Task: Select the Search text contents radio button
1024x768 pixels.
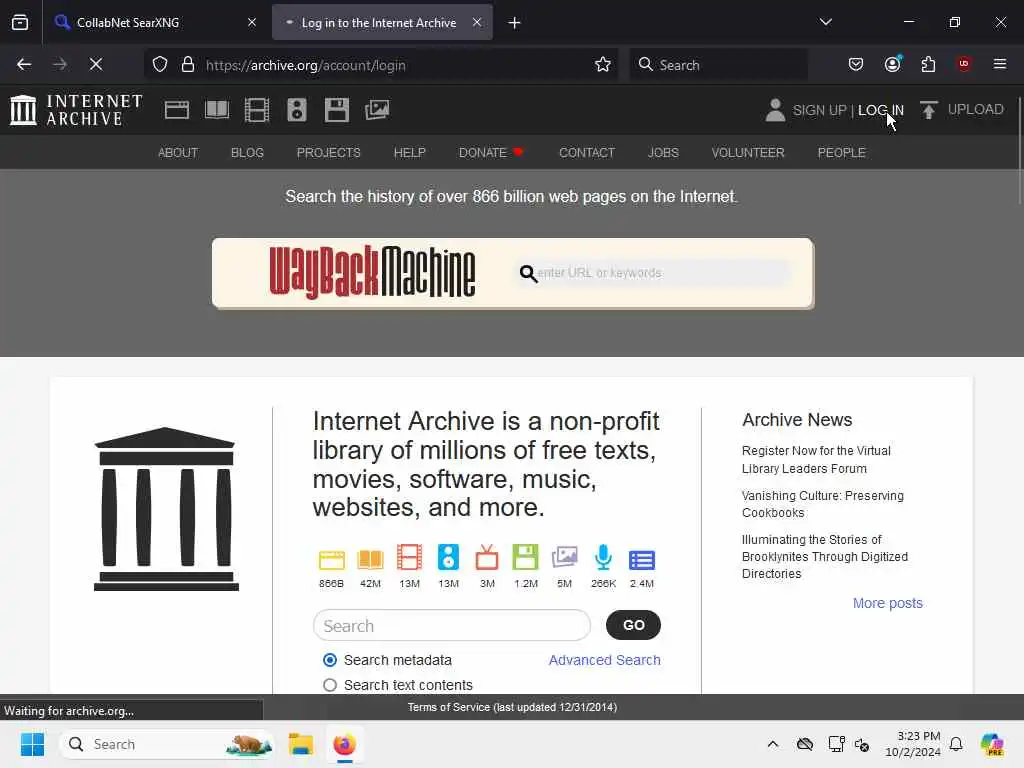Action: pyautogui.click(x=330, y=685)
